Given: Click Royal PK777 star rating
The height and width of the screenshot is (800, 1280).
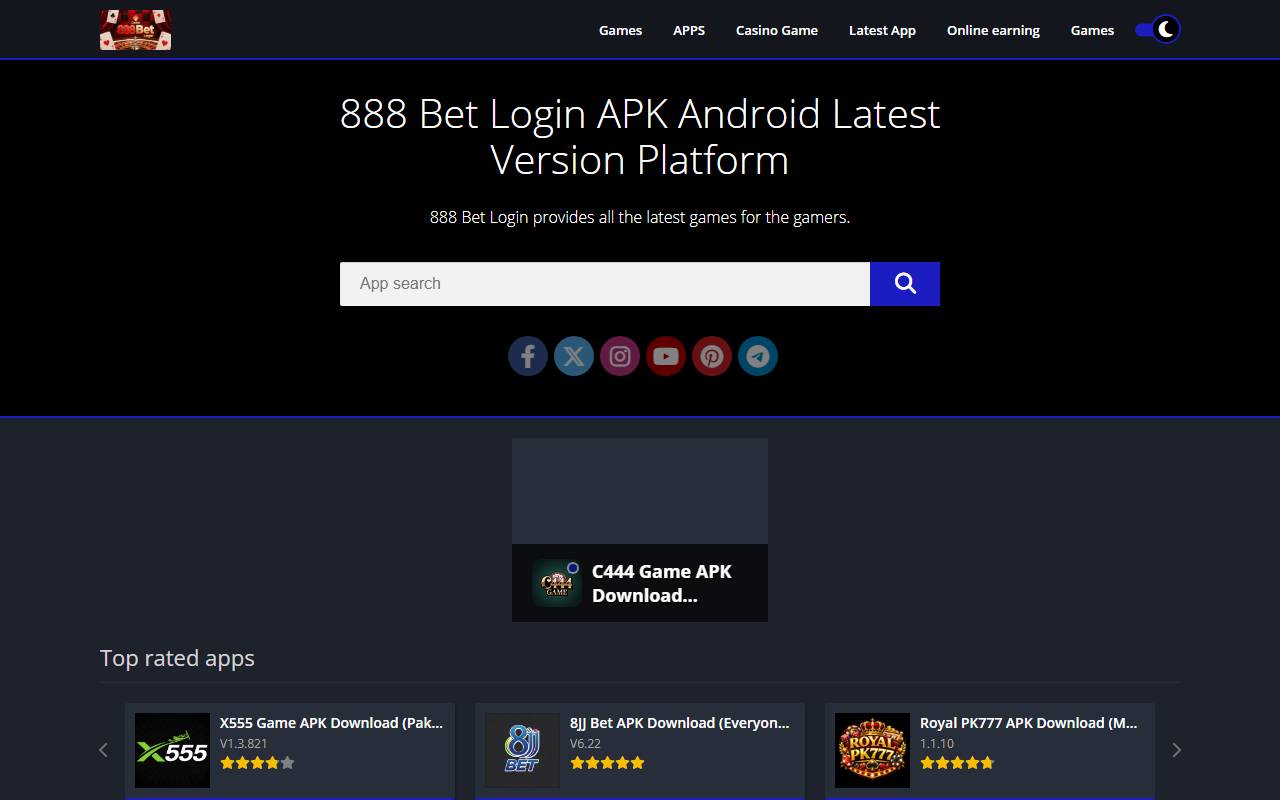Looking at the screenshot, I should point(957,763).
